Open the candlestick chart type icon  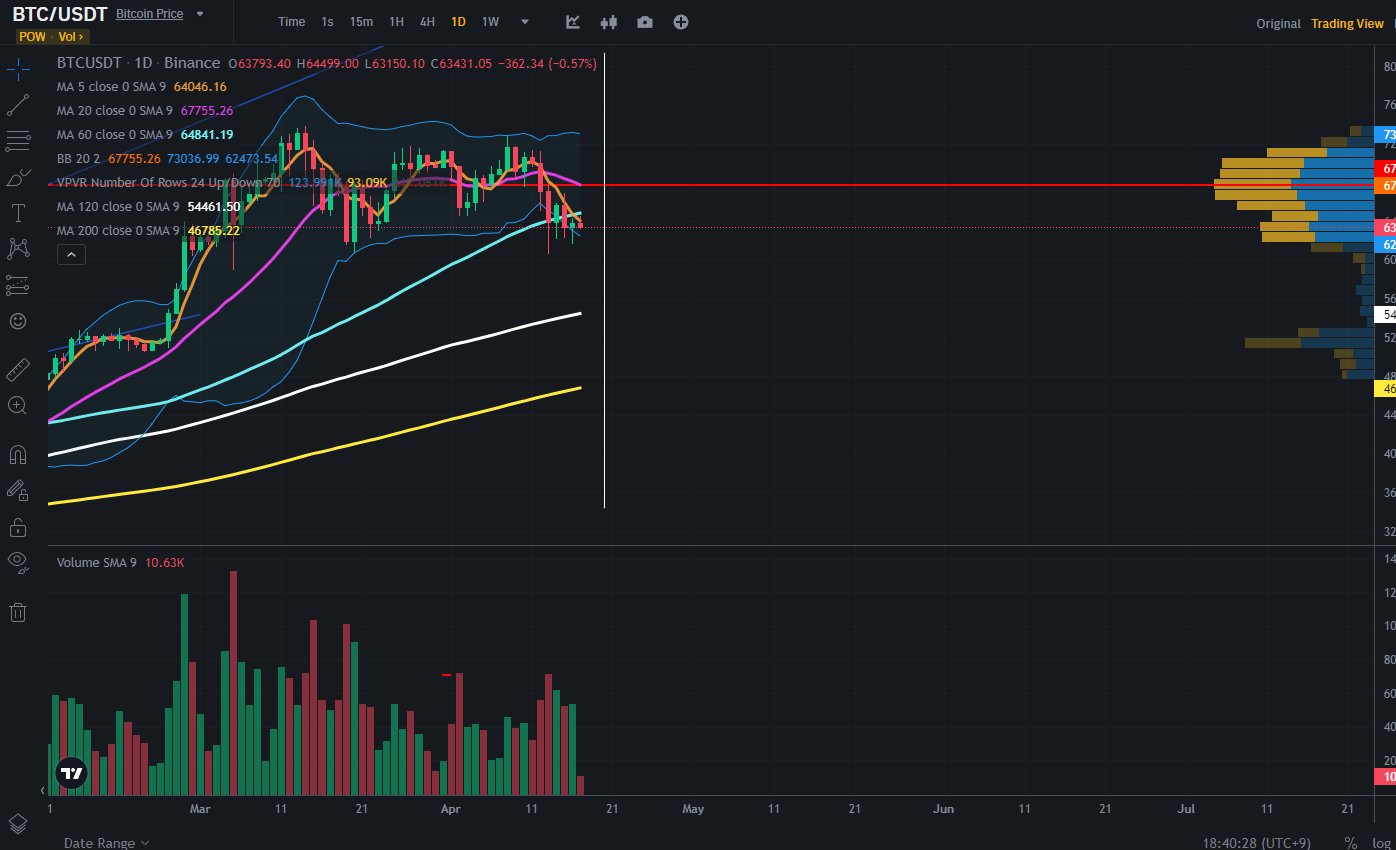click(609, 22)
